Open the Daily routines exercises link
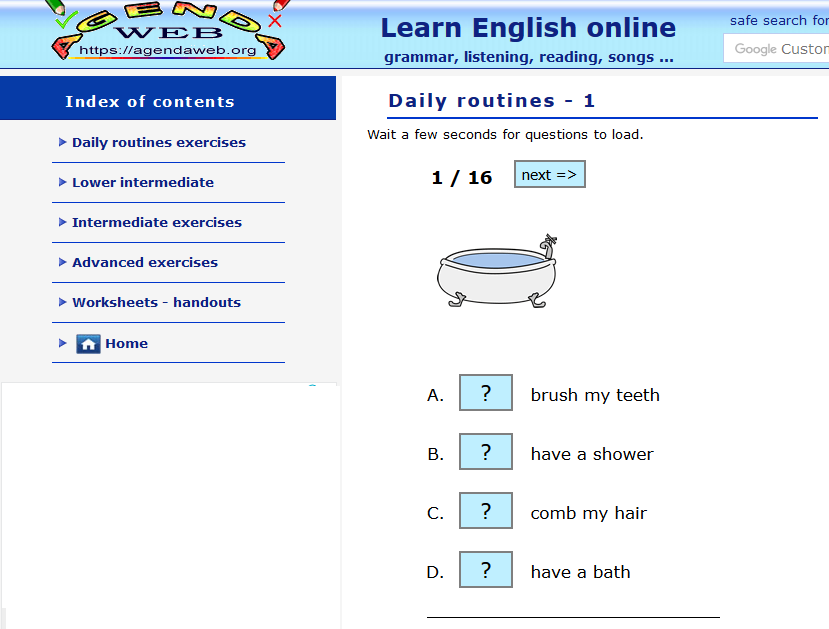The image size is (829, 629). pos(158,142)
